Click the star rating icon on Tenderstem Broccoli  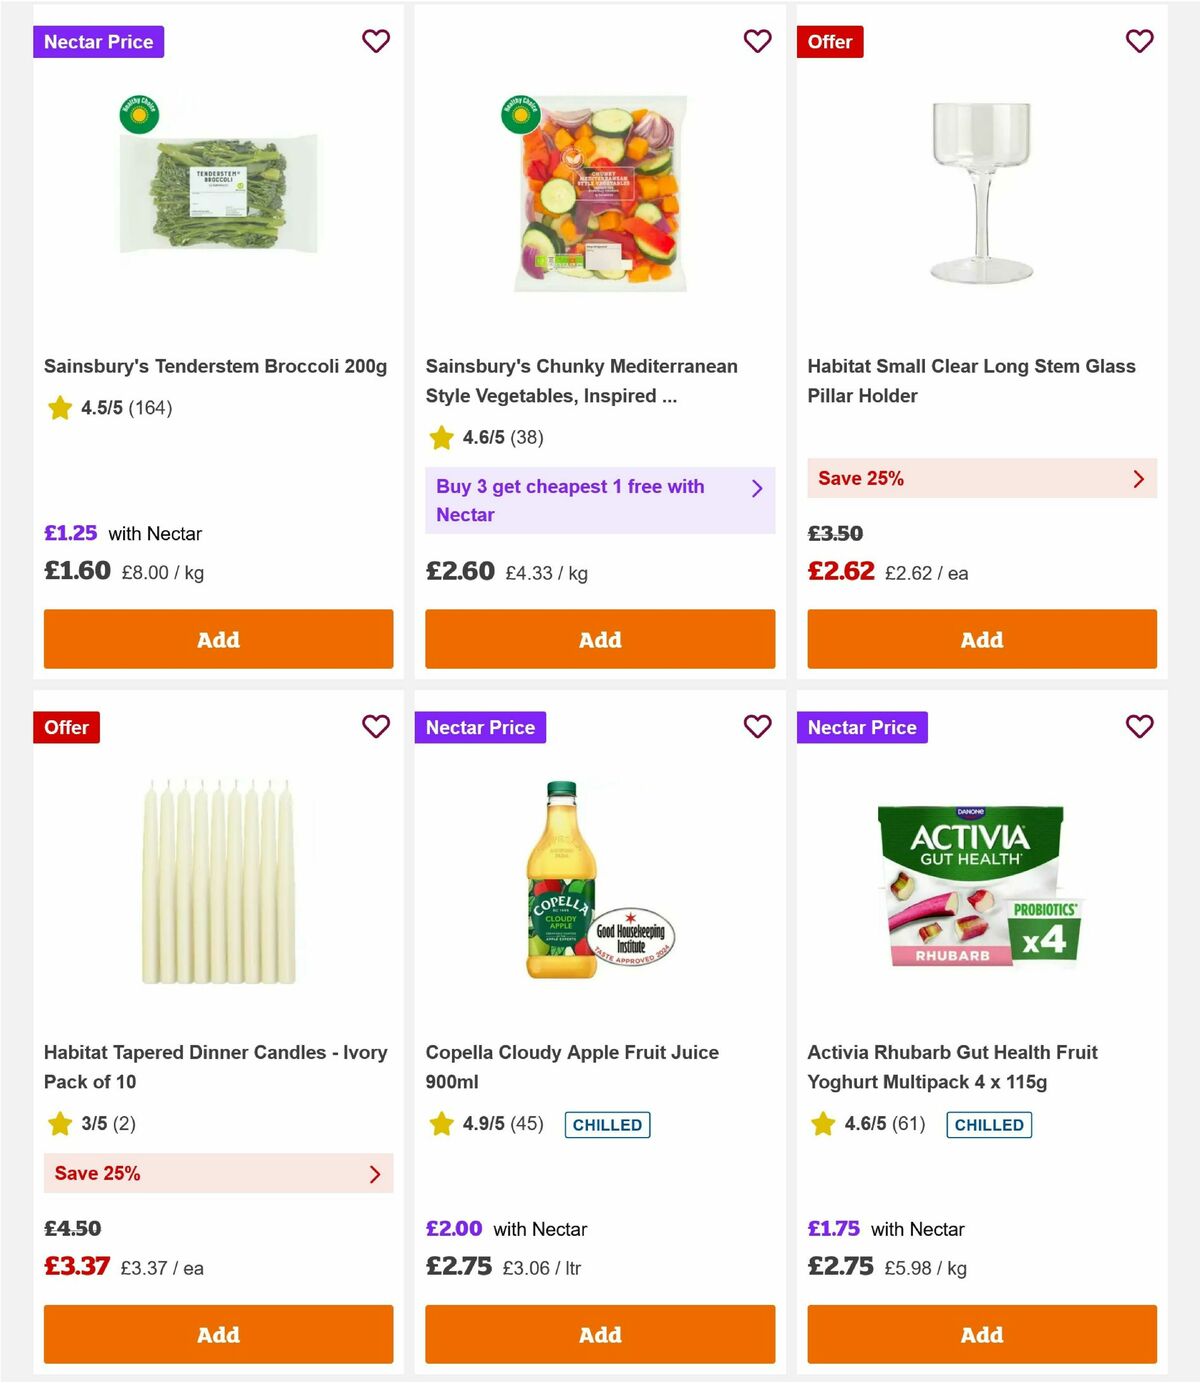pos(59,408)
